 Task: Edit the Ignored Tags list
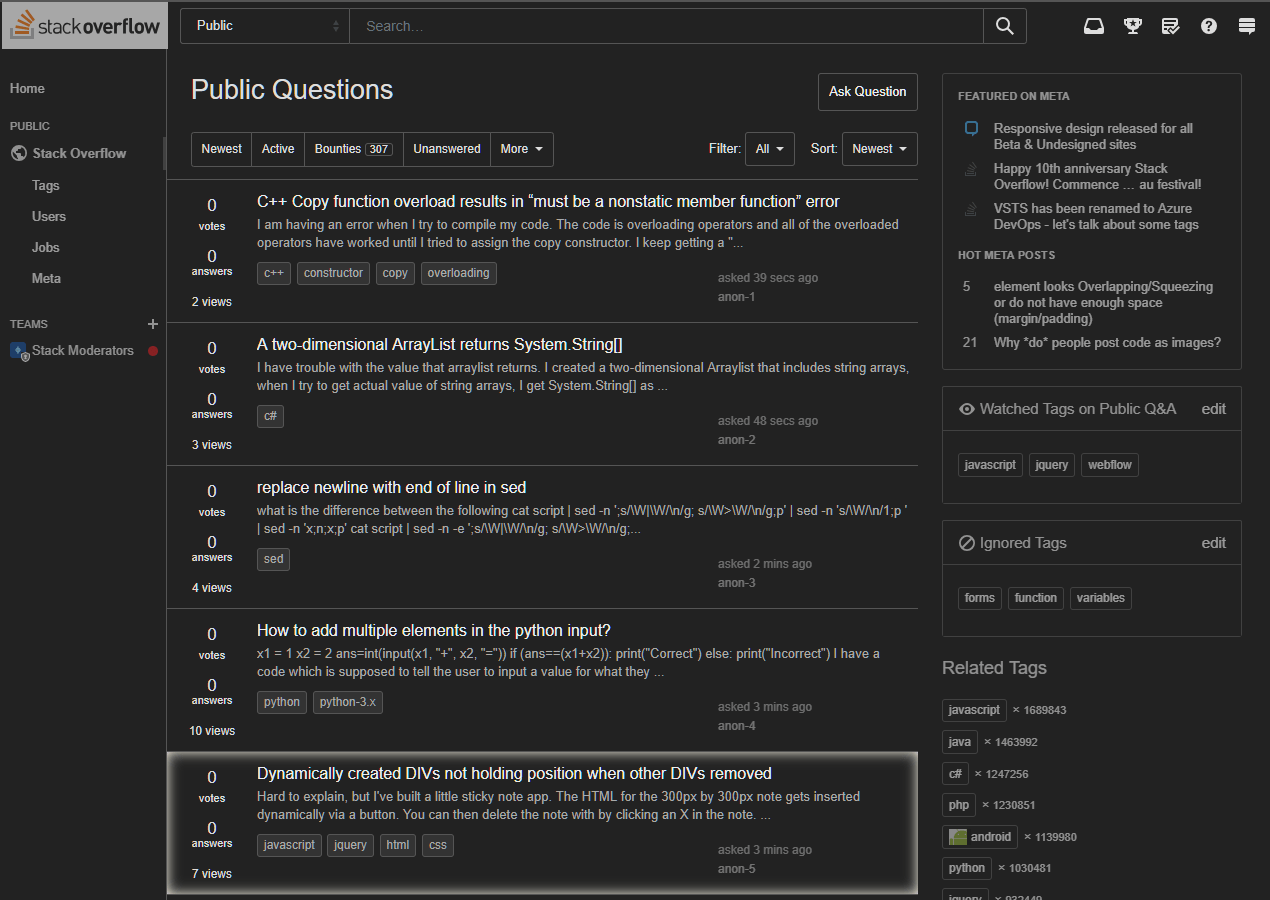click(1213, 543)
